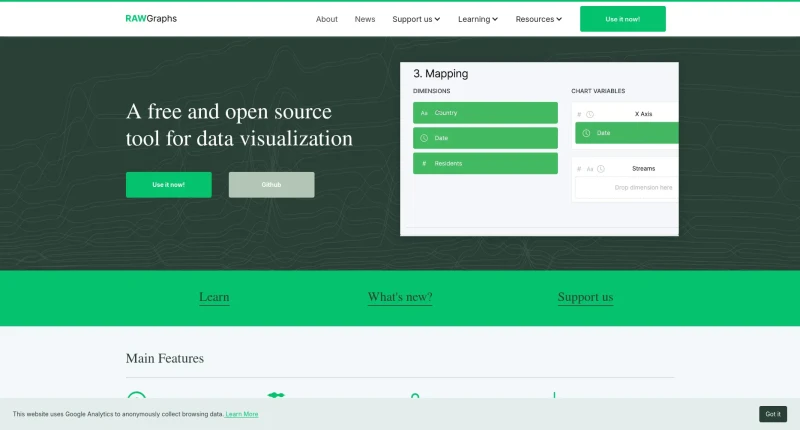Click the text-type icon on Country chip
This screenshot has width=800, height=430.
point(424,113)
